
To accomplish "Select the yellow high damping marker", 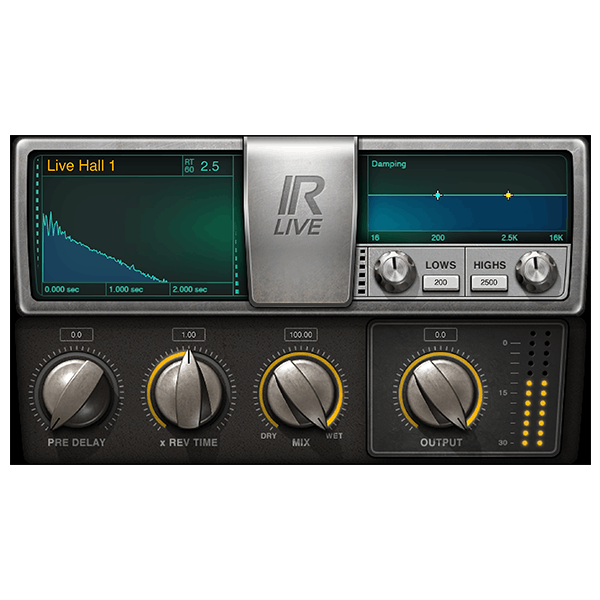I will [x=508, y=195].
